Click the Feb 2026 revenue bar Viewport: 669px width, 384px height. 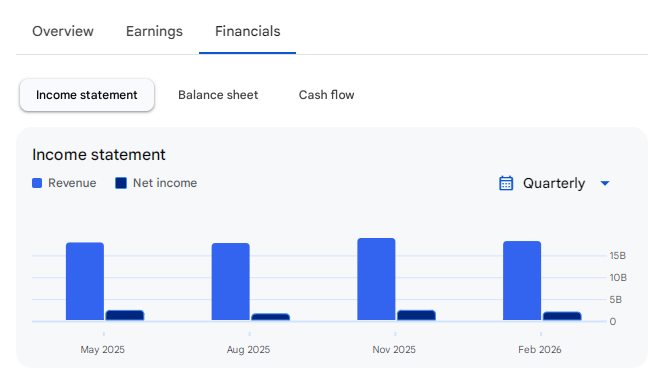tap(522, 281)
